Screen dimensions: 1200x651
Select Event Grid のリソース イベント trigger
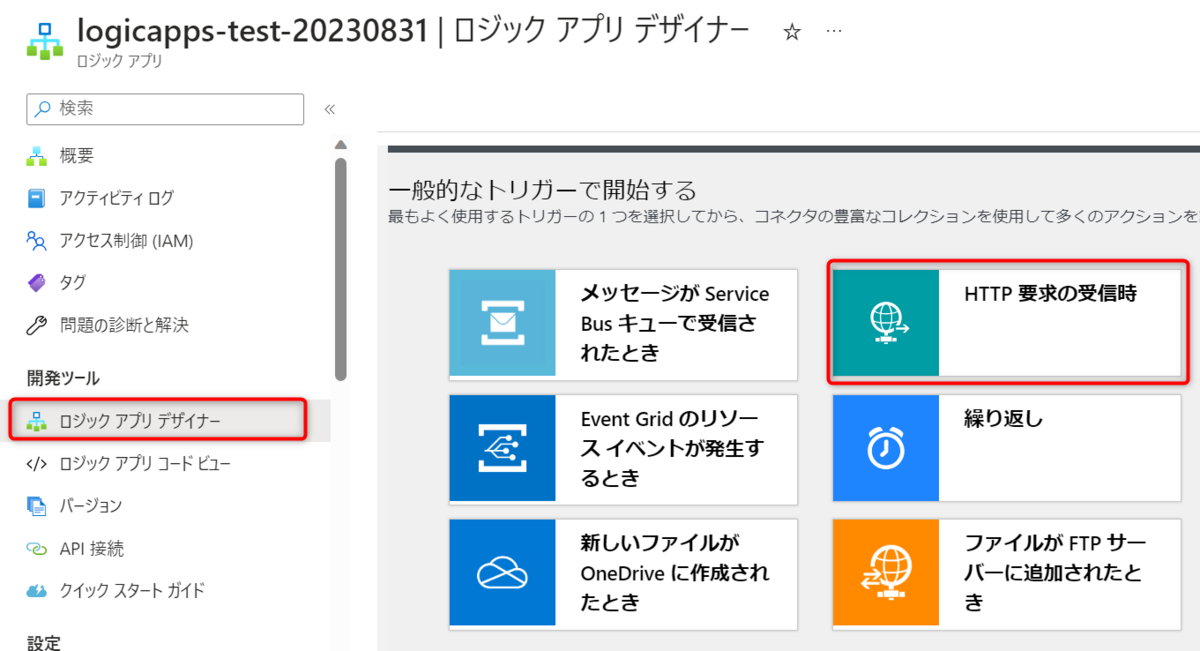coord(623,449)
